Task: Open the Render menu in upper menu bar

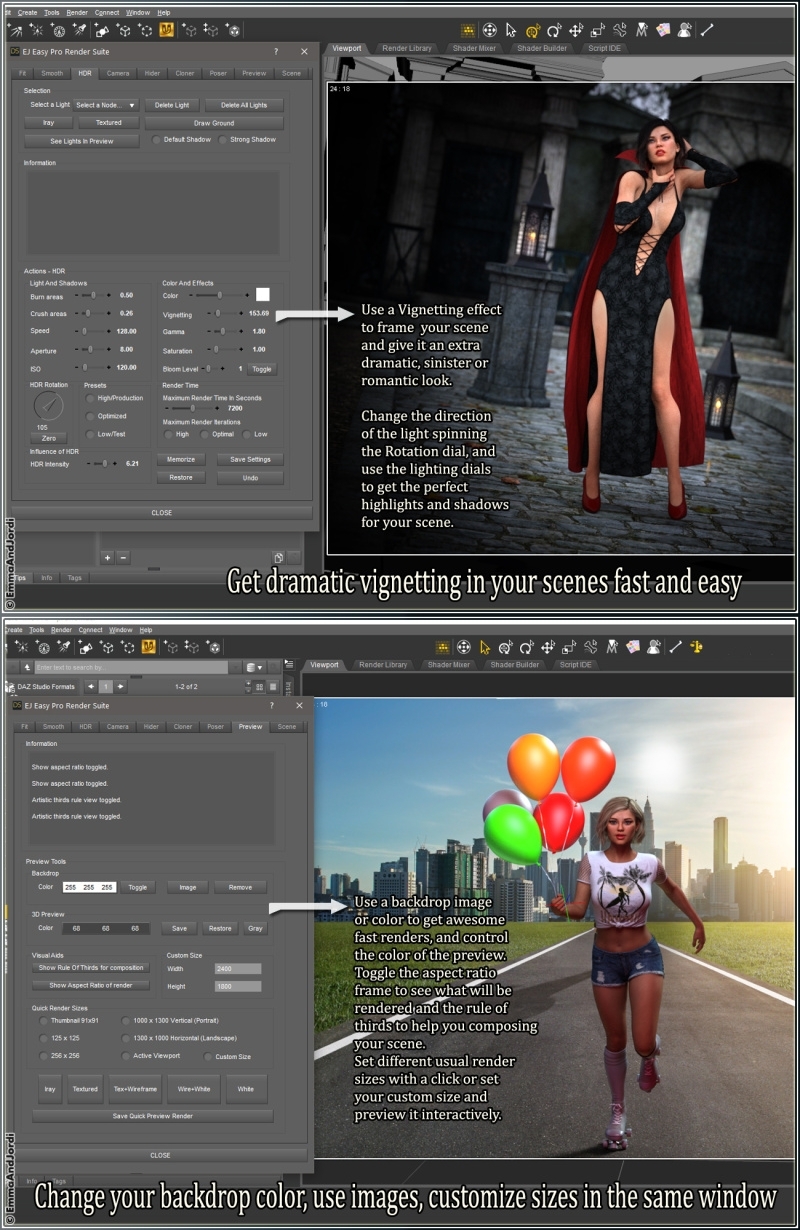Action: (77, 13)
